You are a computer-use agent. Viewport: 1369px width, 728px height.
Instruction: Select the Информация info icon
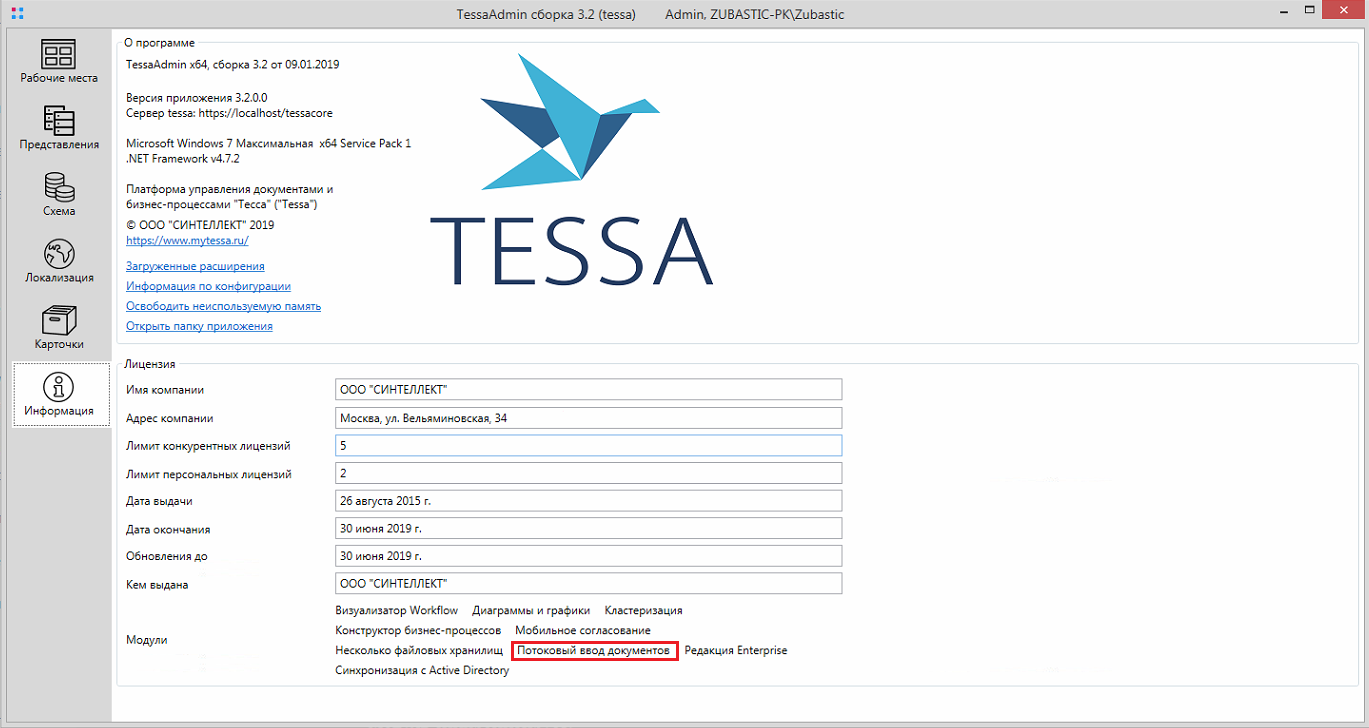[60, 387]
